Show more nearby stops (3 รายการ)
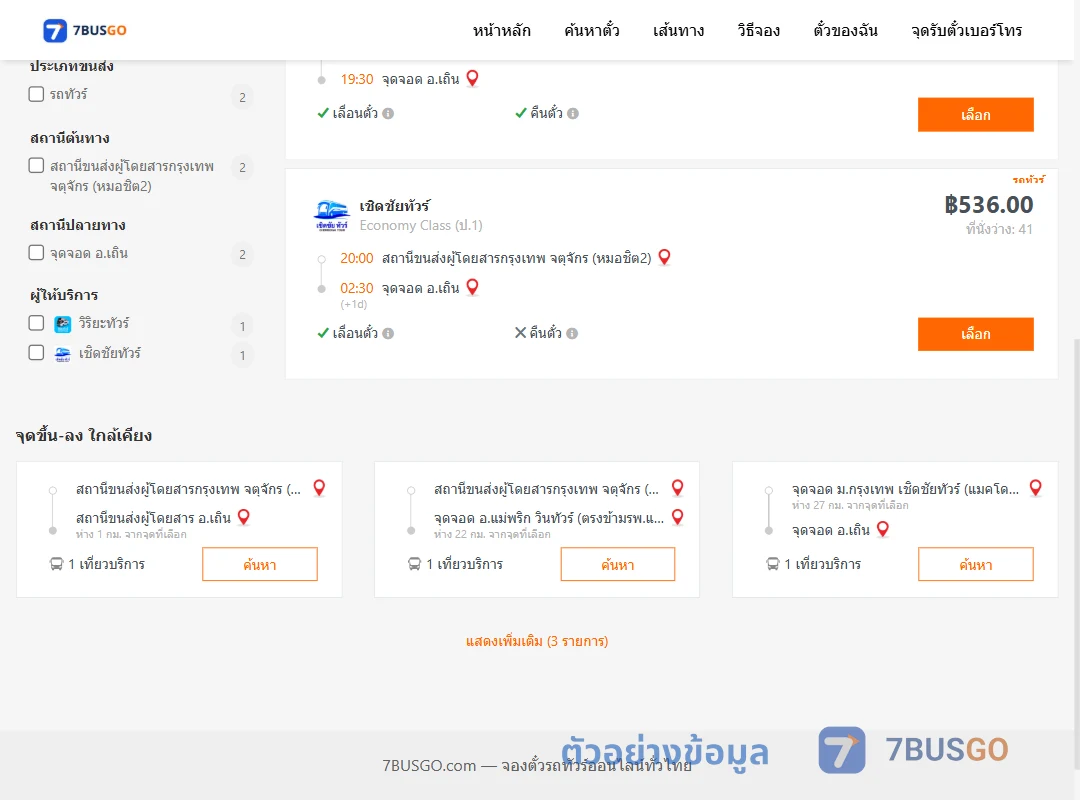 (x=537, y=641)
